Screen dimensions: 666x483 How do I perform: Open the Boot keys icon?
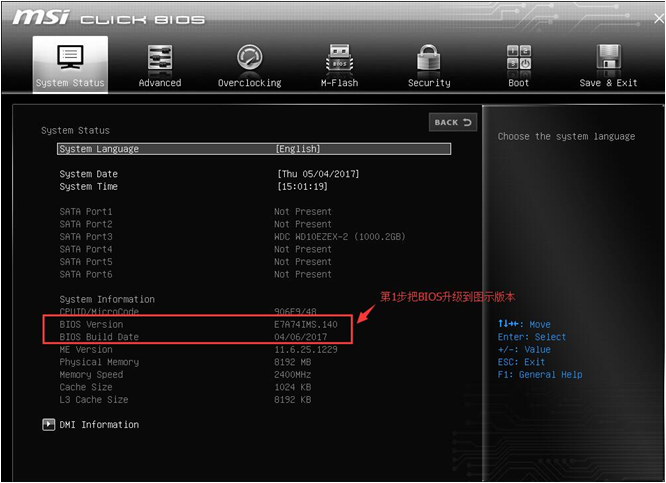point(519,57)
